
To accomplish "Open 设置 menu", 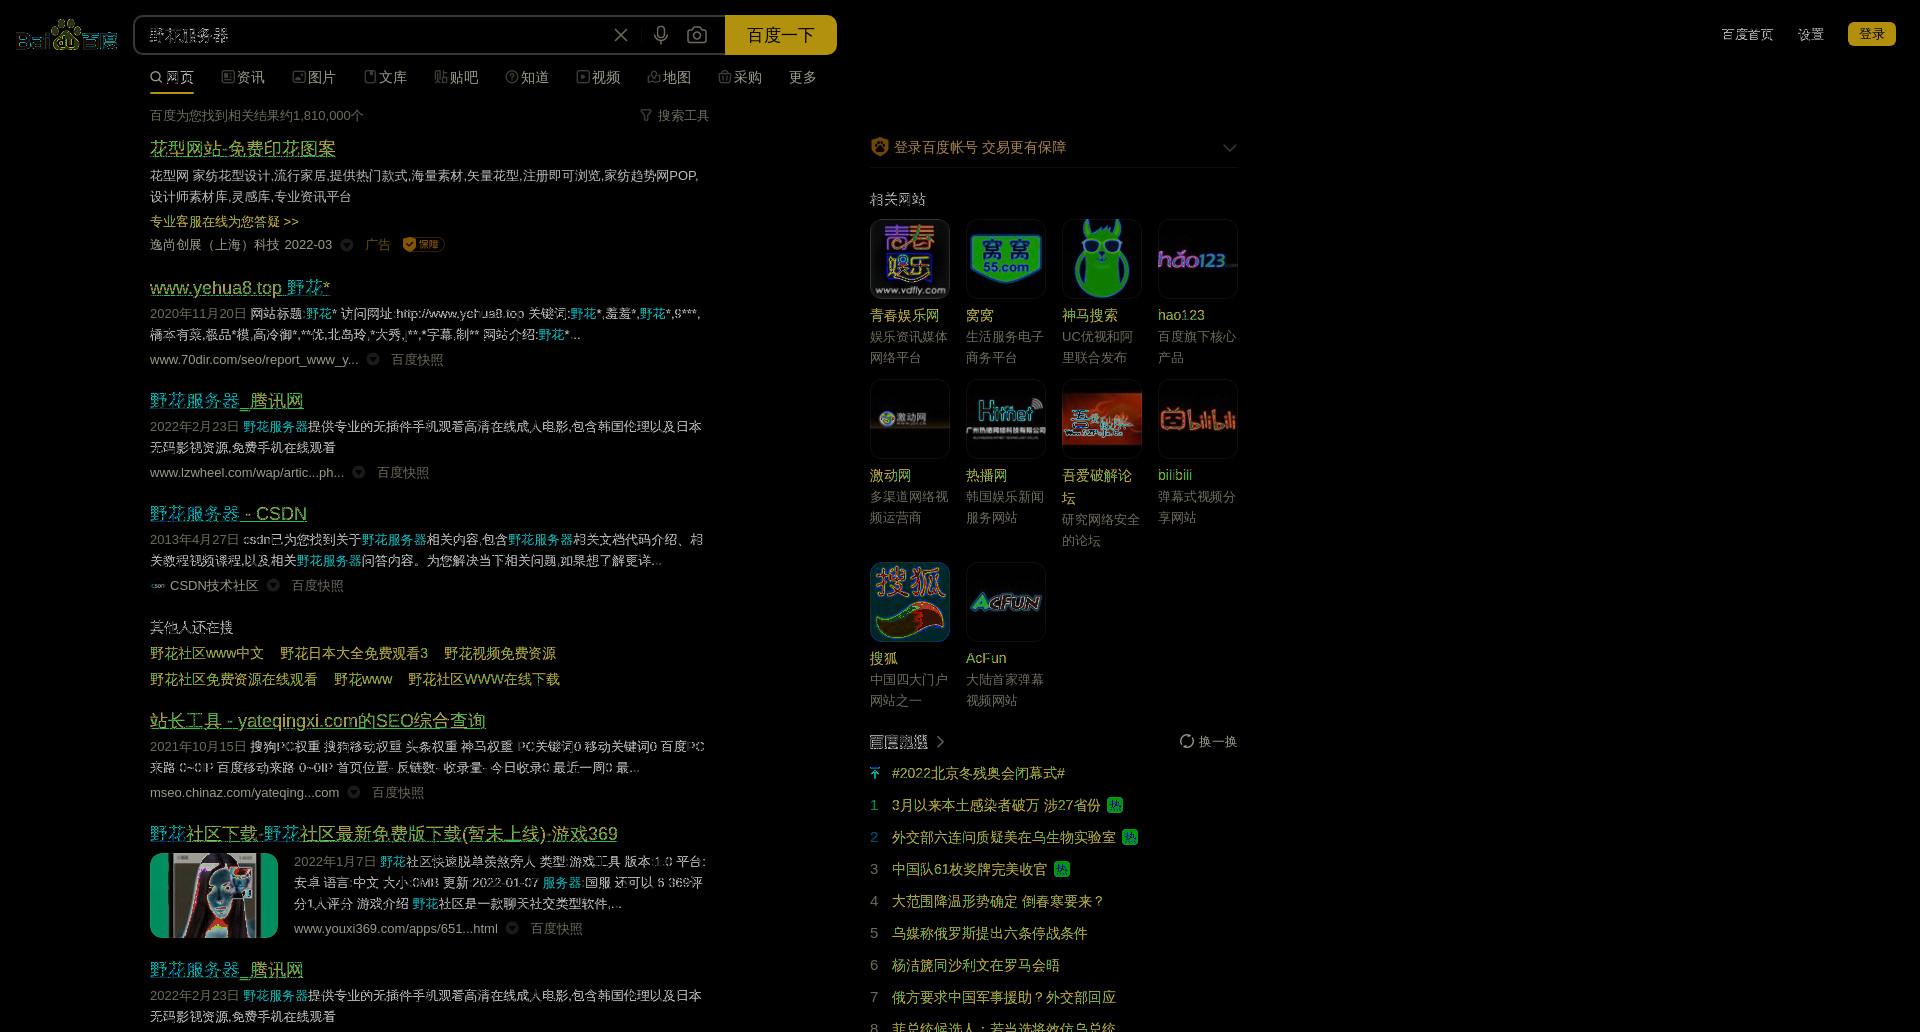I will (x=1811, y=34).
